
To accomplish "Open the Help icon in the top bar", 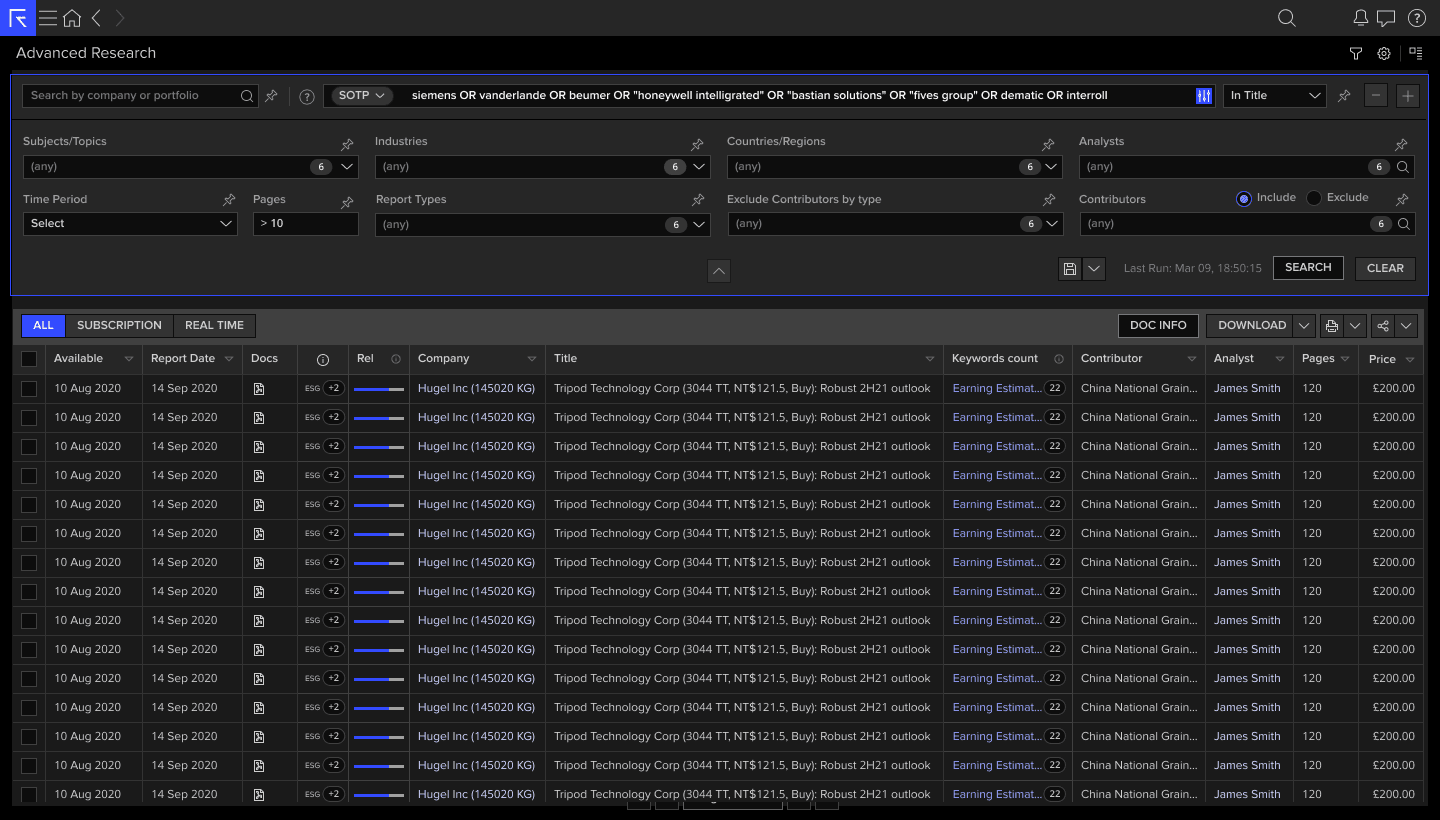I will 1417,18.
